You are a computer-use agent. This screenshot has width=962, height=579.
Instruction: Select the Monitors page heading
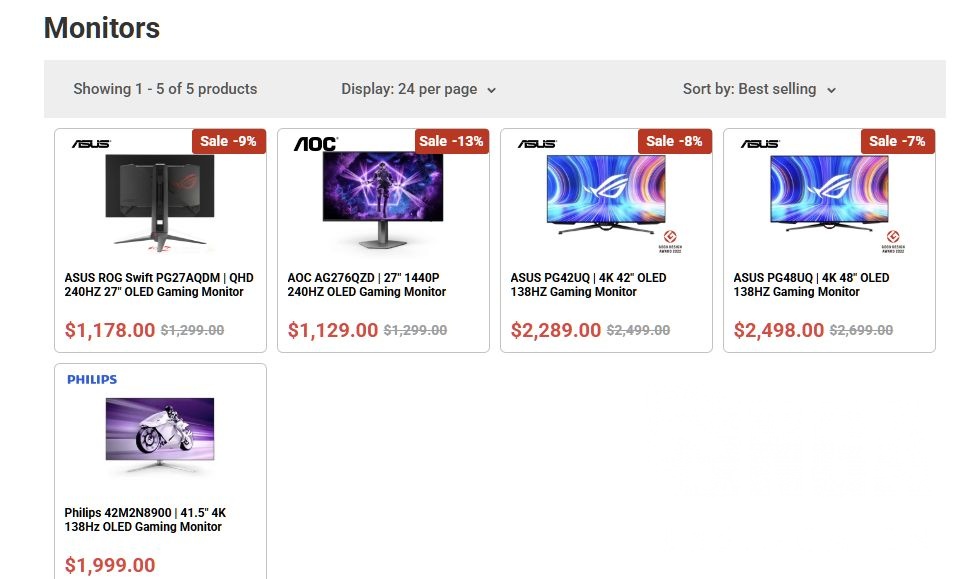101,28
